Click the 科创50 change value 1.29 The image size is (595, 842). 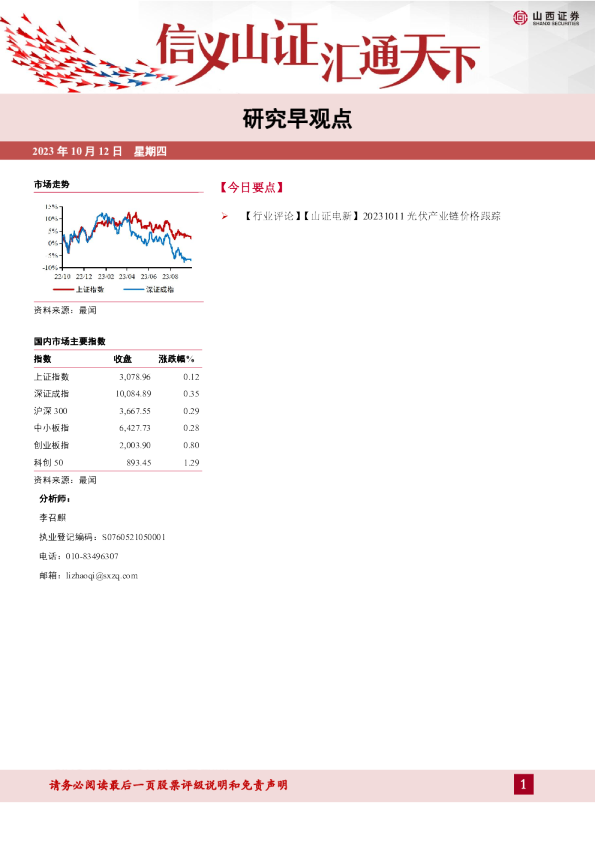pyautogui.click(x=191, y=462)
